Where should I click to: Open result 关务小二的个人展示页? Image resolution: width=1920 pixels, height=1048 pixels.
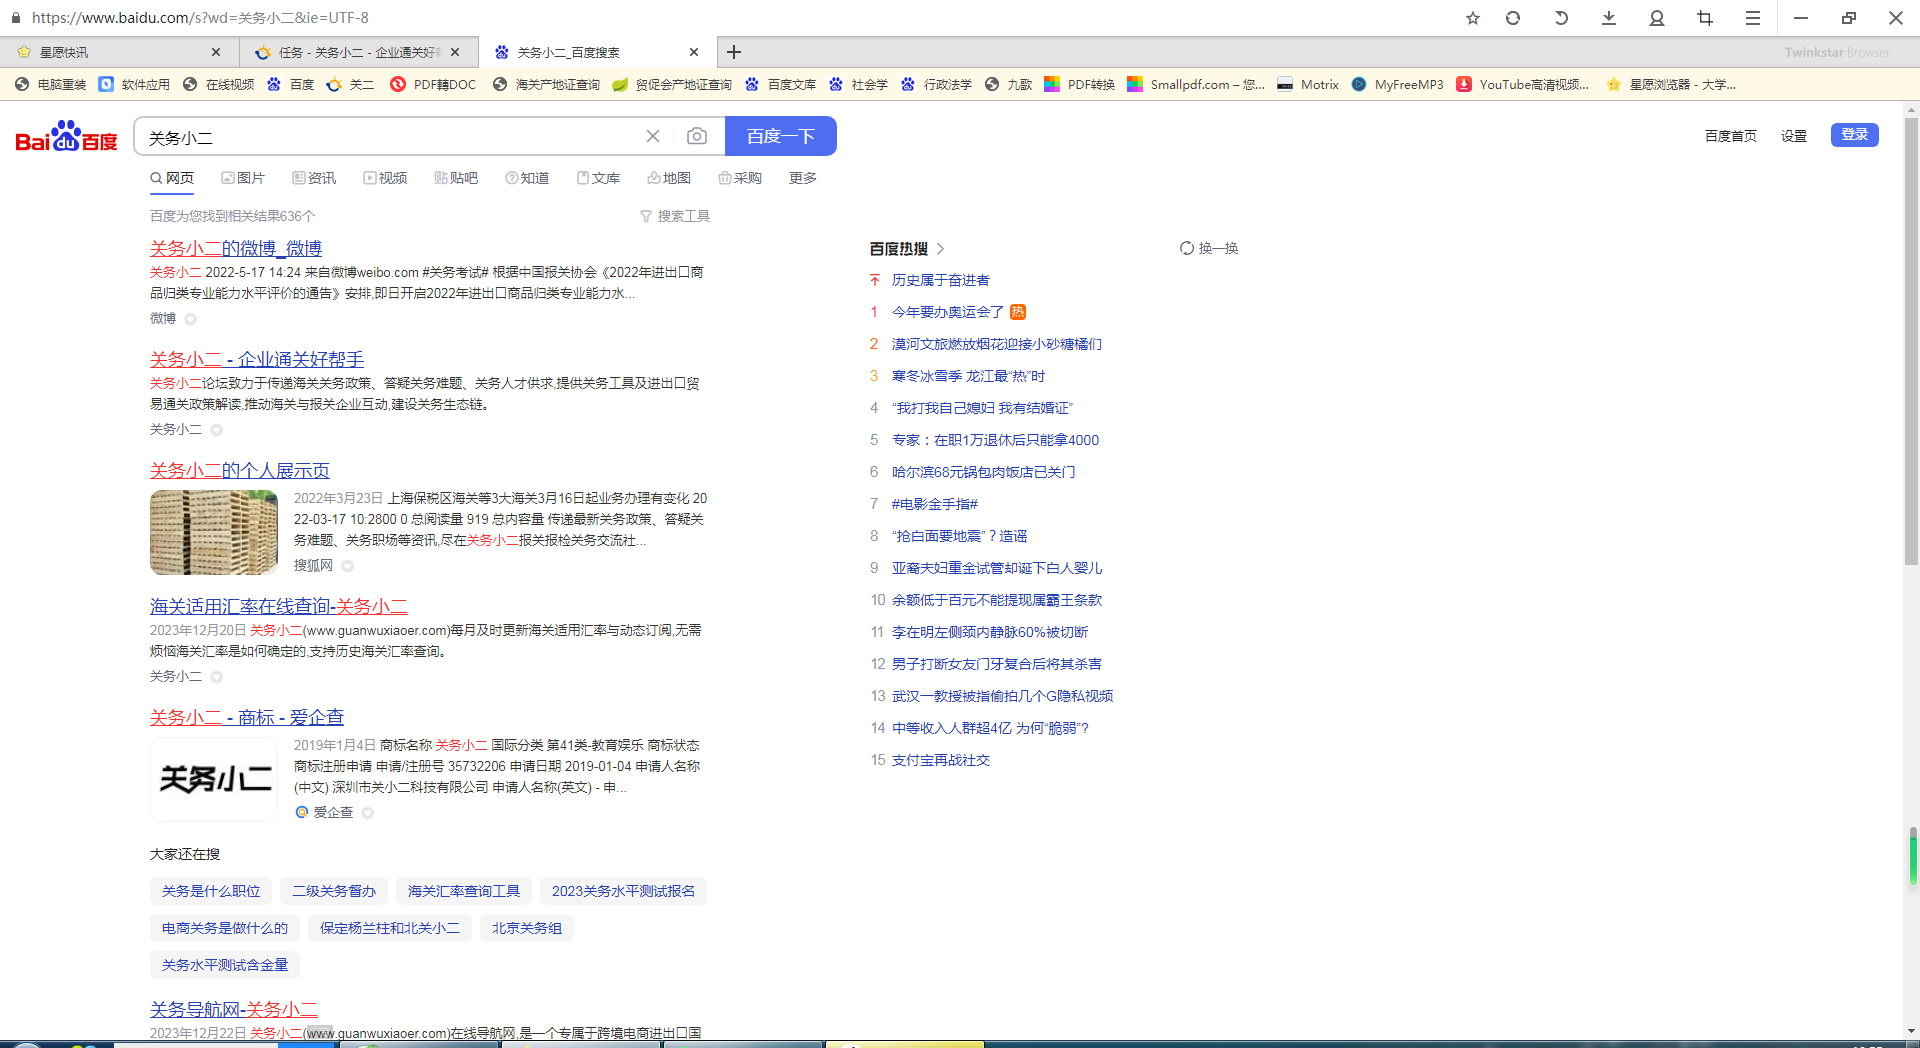(x=240, y=470)
